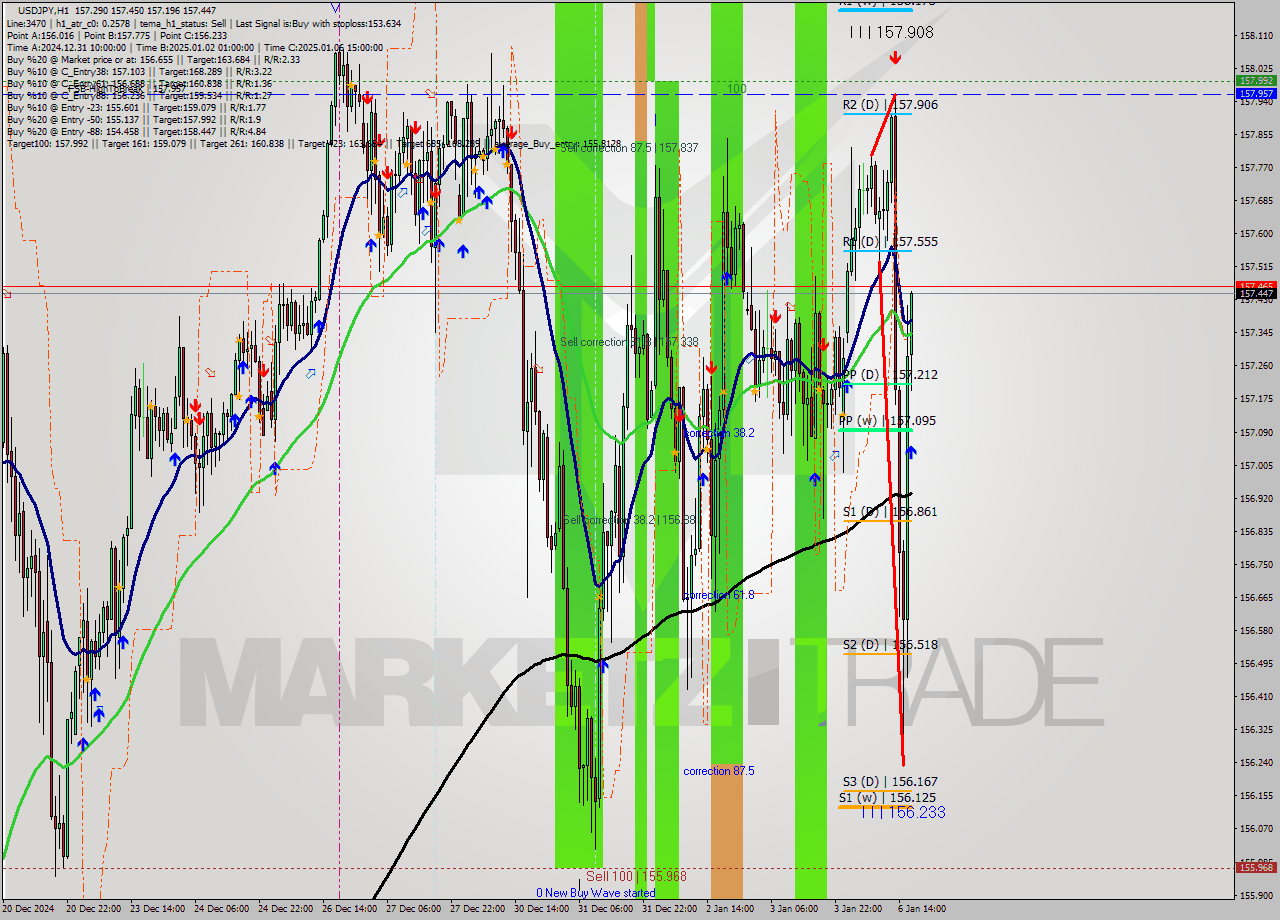Select the 0 New Buy Wave started text
This screenshot has height=920, width=1280.
pos(596,893)
